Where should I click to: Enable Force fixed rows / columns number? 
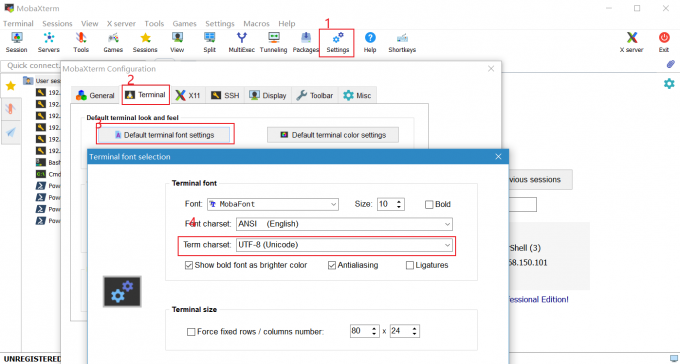pos(191,332)
